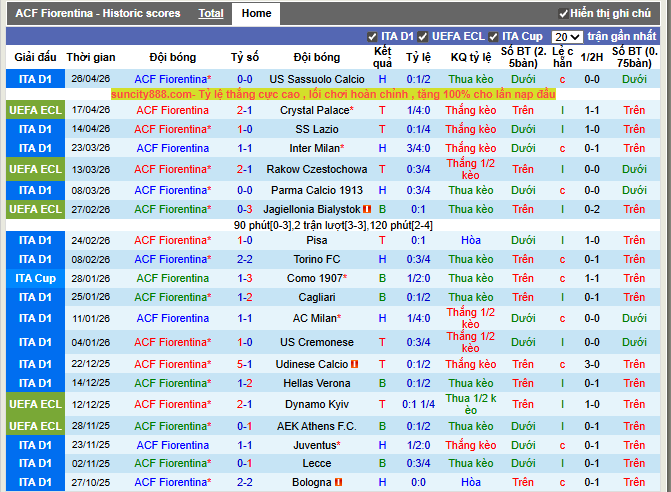
Task: Click the 5-1 score against Udinese Calcio
Action: (x=245, y=364)
